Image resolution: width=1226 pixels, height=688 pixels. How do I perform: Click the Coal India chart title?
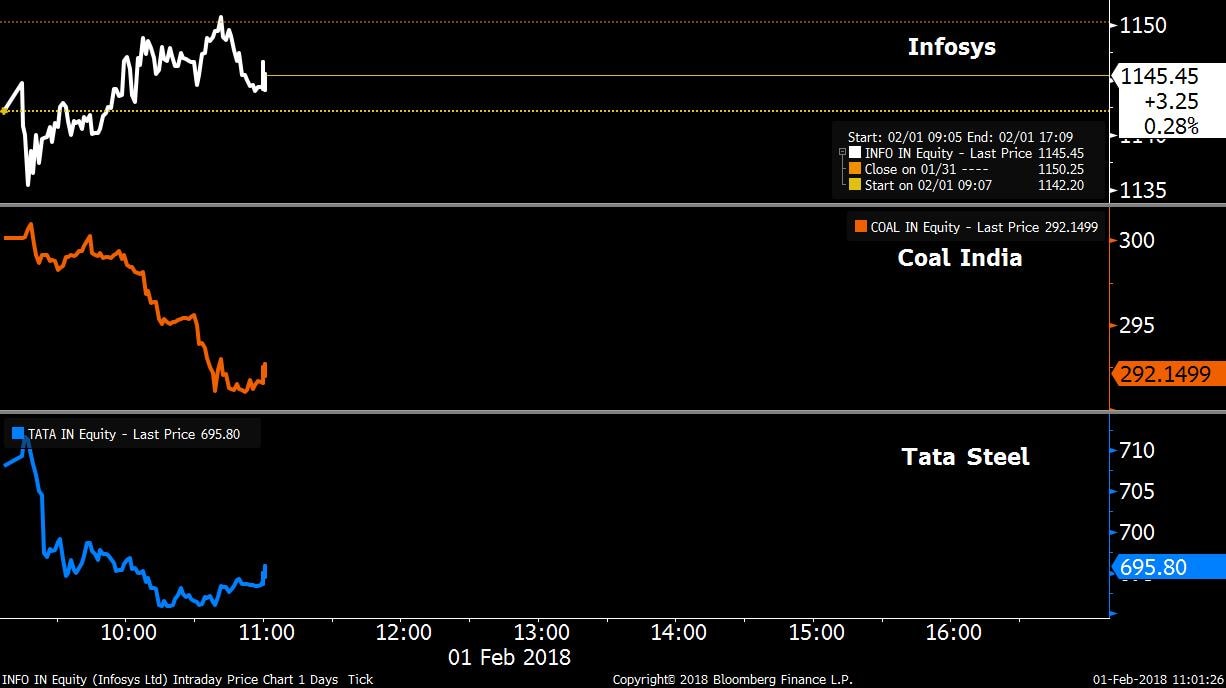(x=959, y=258)
